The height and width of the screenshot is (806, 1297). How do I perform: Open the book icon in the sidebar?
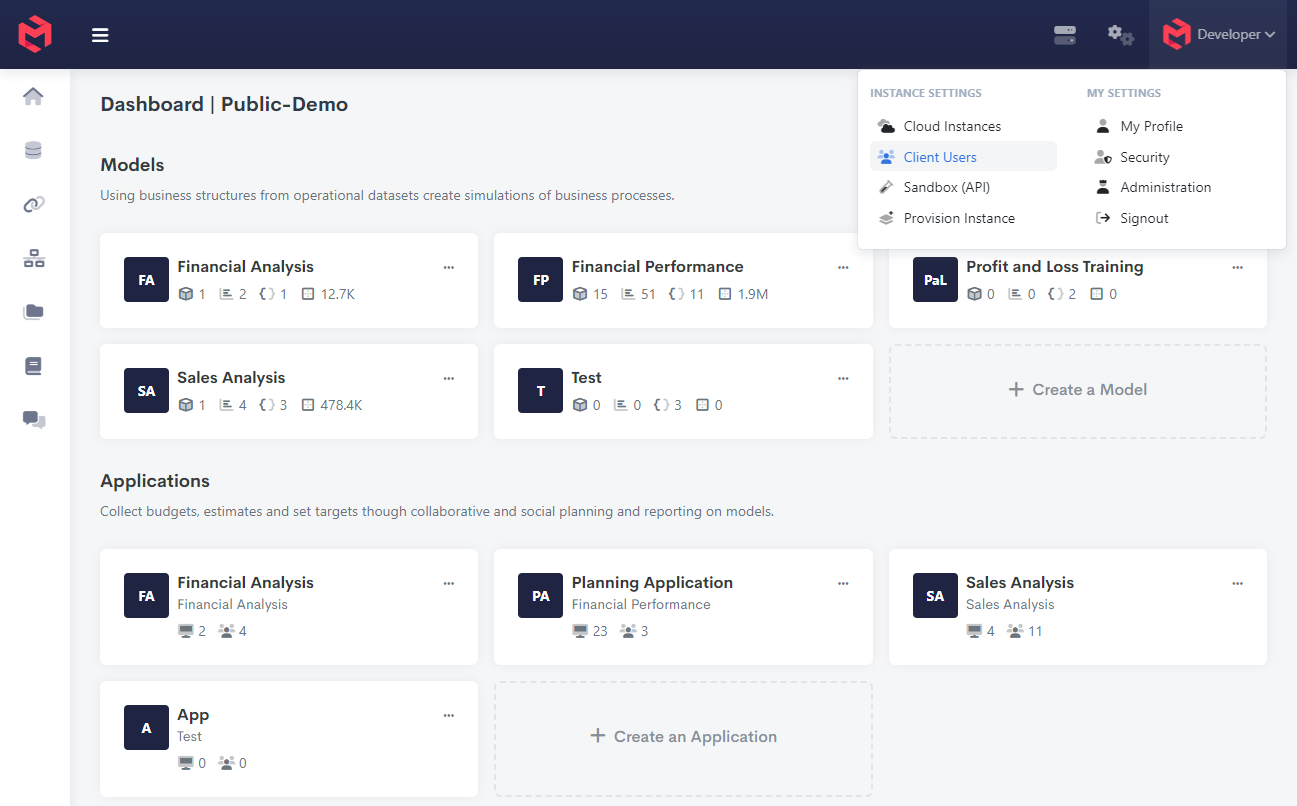click(x=33, y=366)
